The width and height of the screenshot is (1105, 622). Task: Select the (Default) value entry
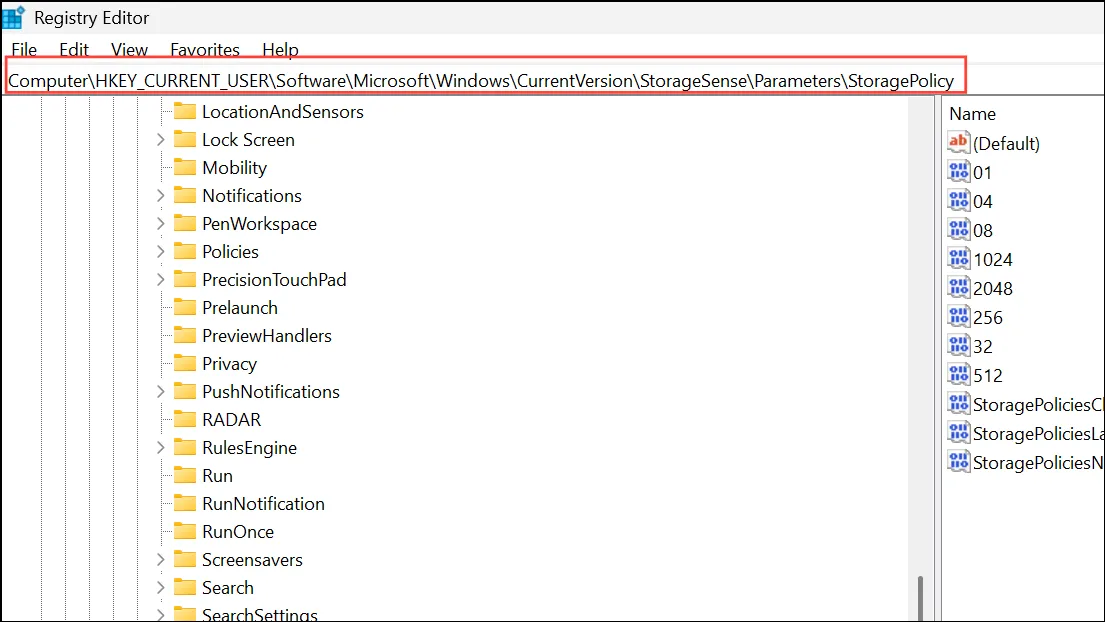pos(1006,144)
